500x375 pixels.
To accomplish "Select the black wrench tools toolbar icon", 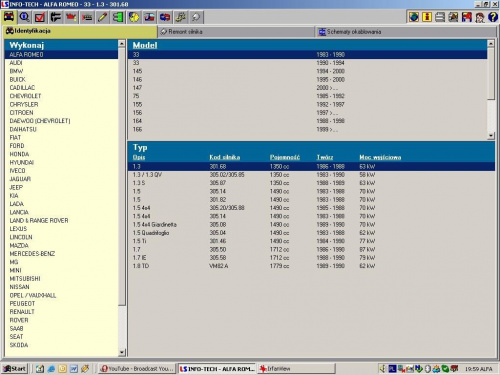I will click(56, 17).
